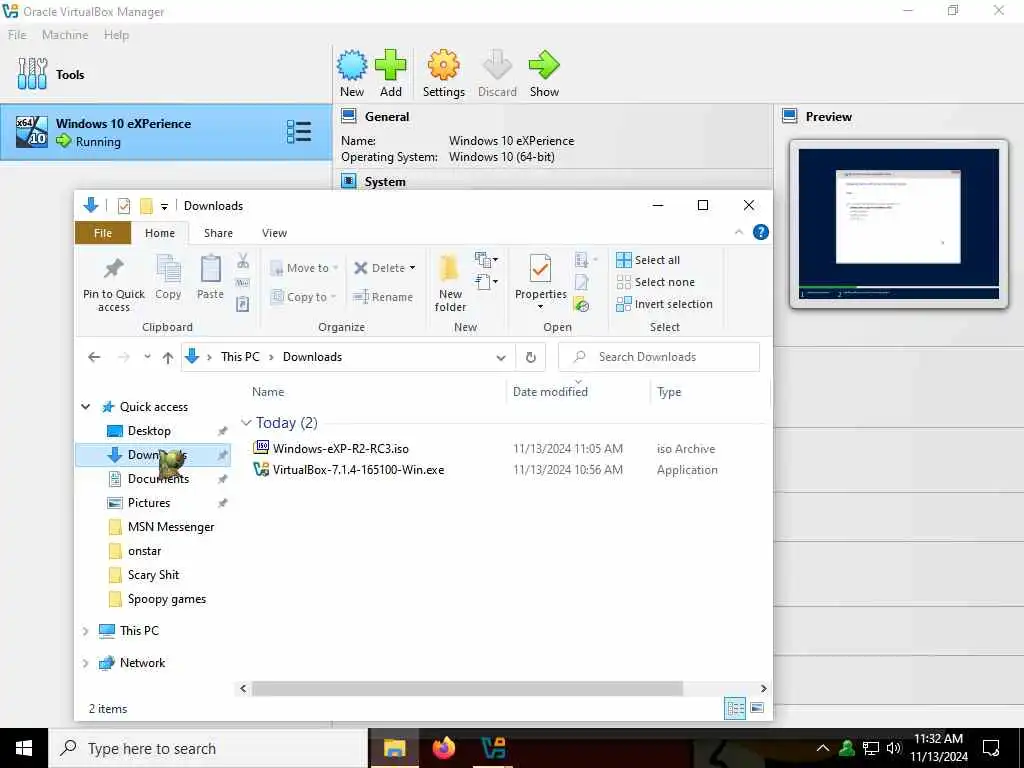
Task: Open the address bar history dropdown
Action: click(501, 357)
